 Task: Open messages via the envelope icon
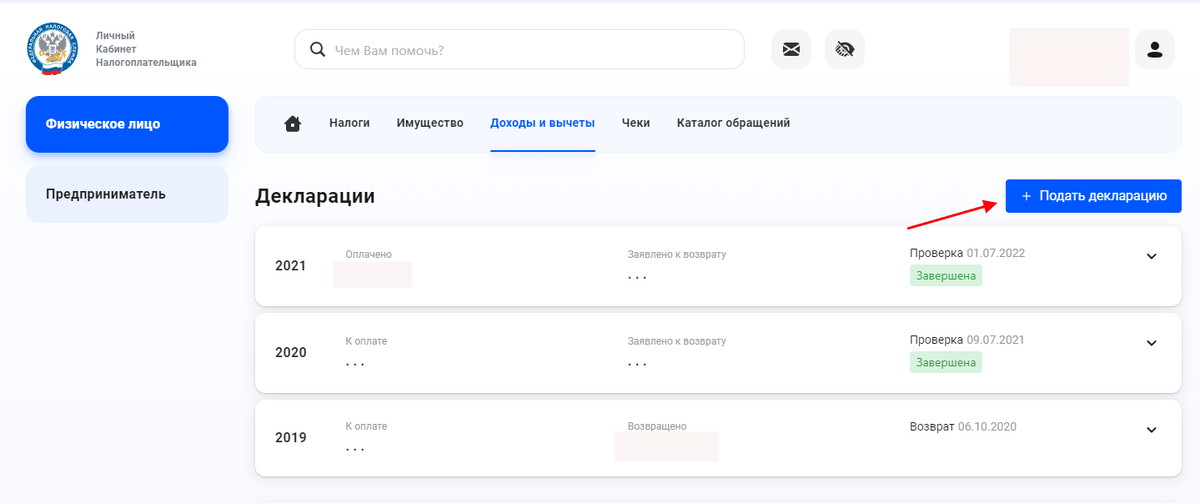pyautogui.click(x=791, y=49)
